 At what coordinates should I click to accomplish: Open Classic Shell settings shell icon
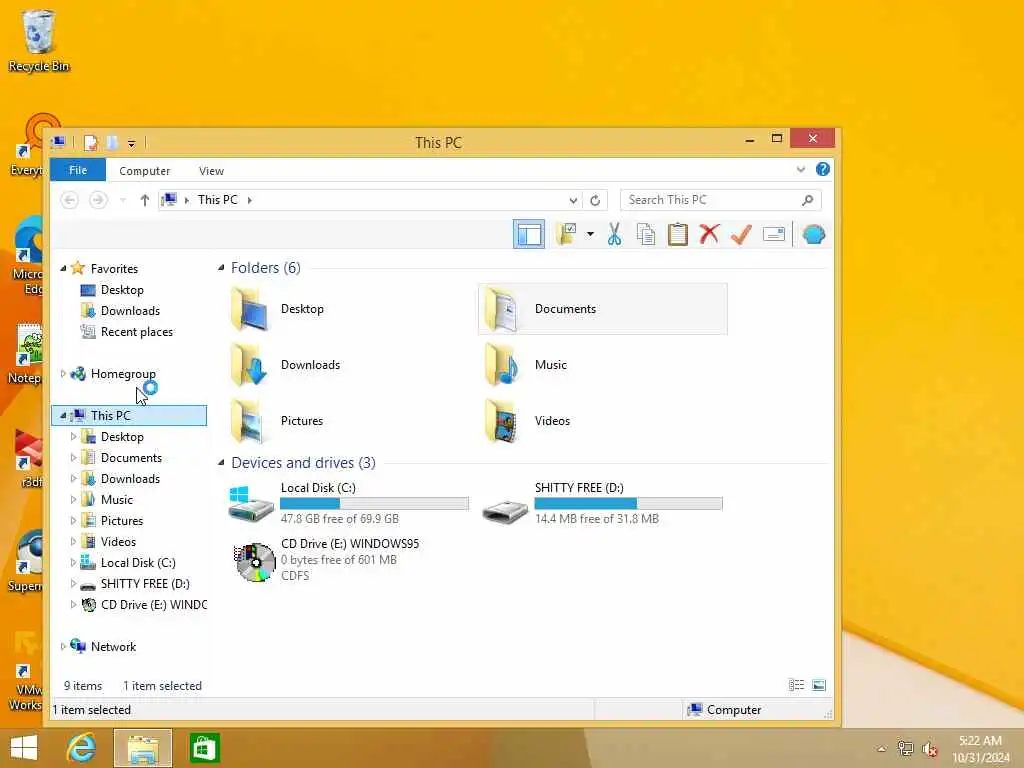pos(814,234)
